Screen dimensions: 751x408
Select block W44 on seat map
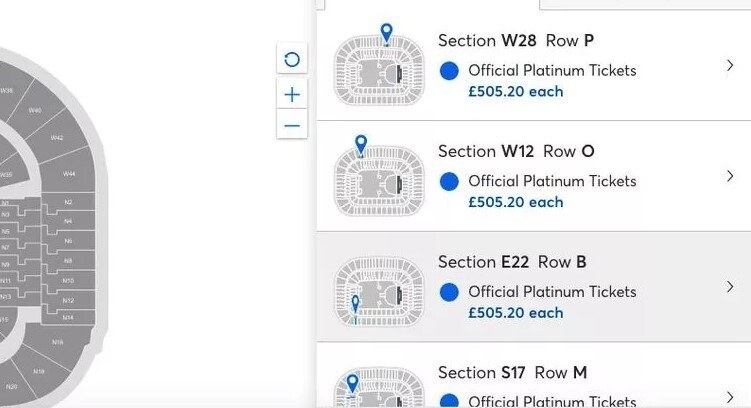click(67, 173)
